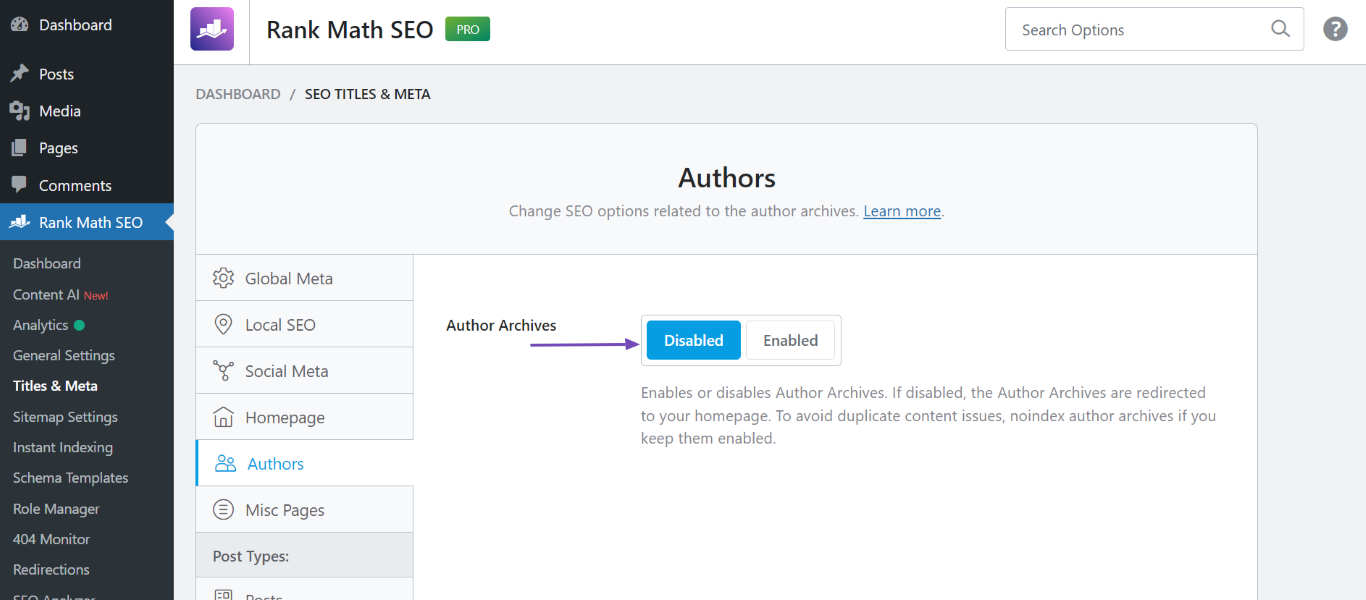Click the Comments bubble icon

coord(19,185)
